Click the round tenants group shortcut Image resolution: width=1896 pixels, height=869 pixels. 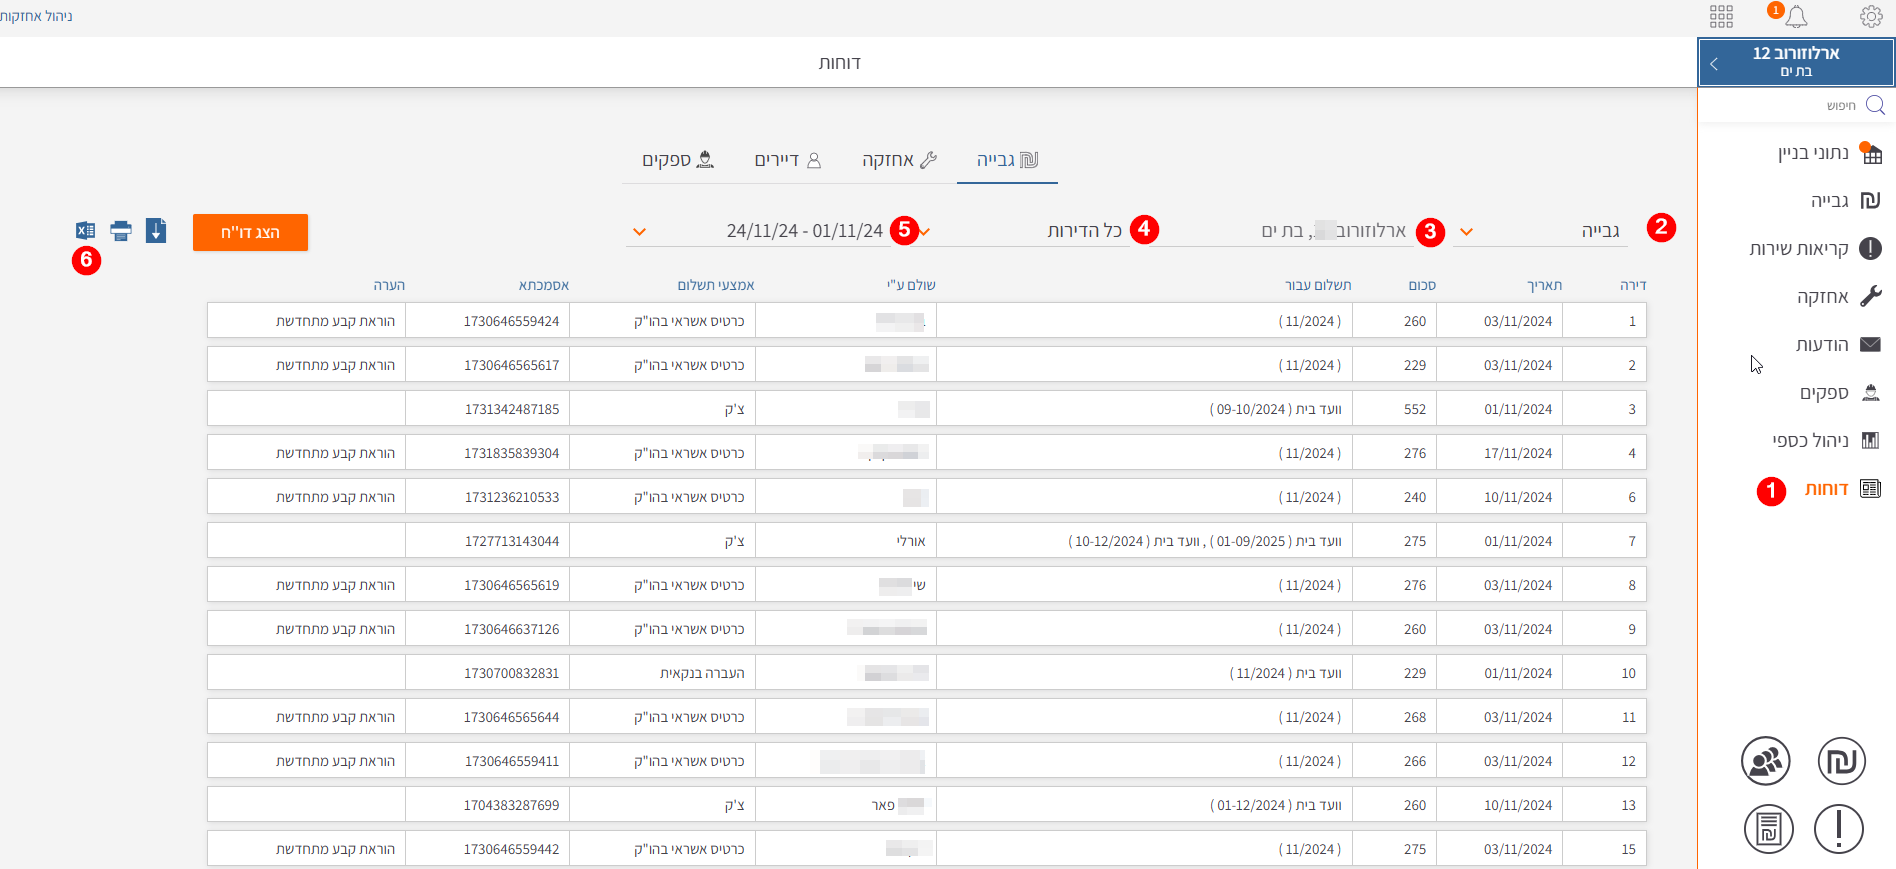coord(1765,761)
